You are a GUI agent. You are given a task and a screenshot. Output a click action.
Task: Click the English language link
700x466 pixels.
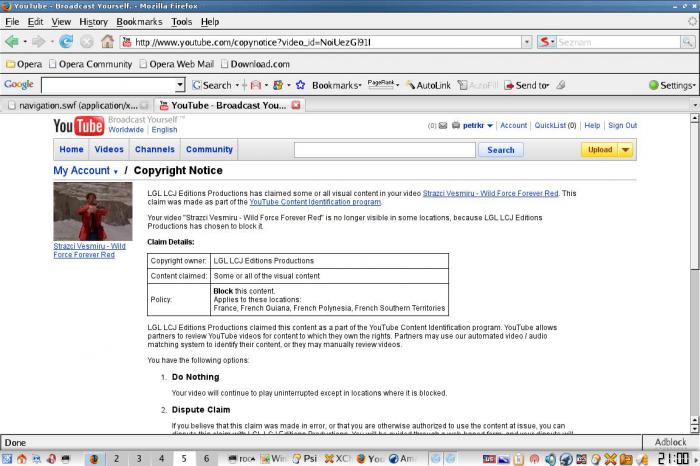[x=164, y=130]
